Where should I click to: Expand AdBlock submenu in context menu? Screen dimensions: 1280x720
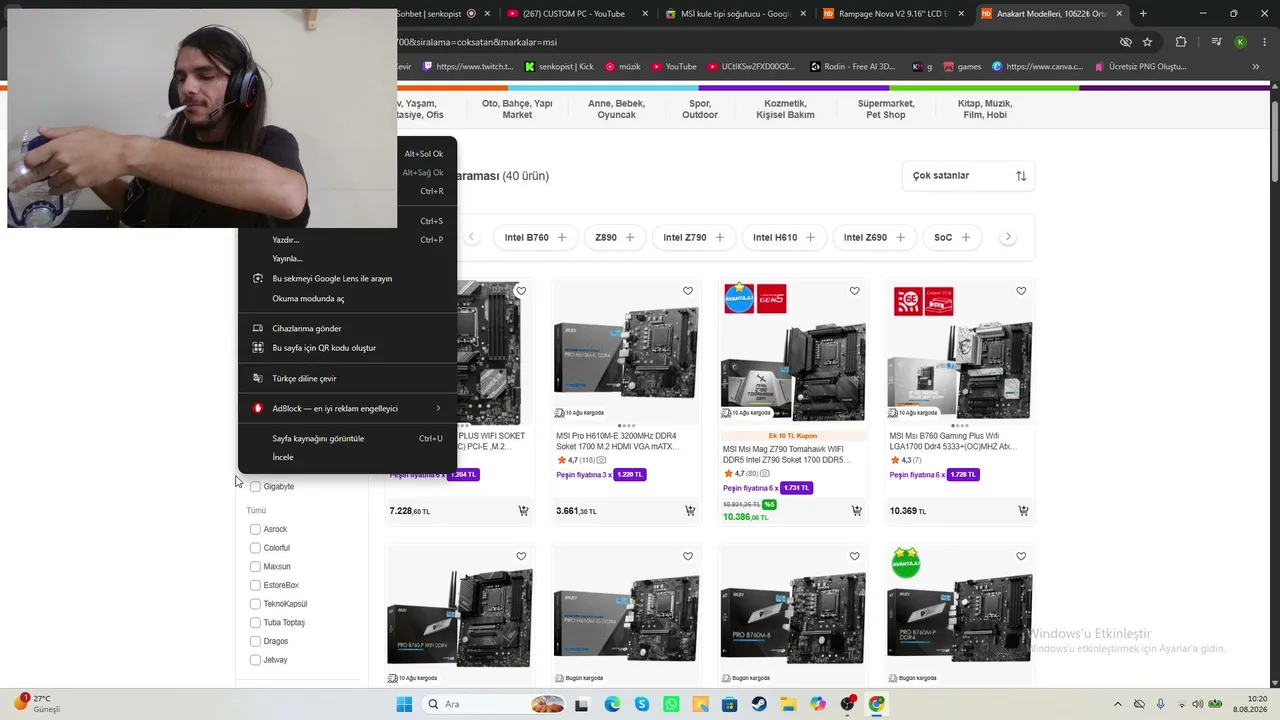click(x=347, y=408)
